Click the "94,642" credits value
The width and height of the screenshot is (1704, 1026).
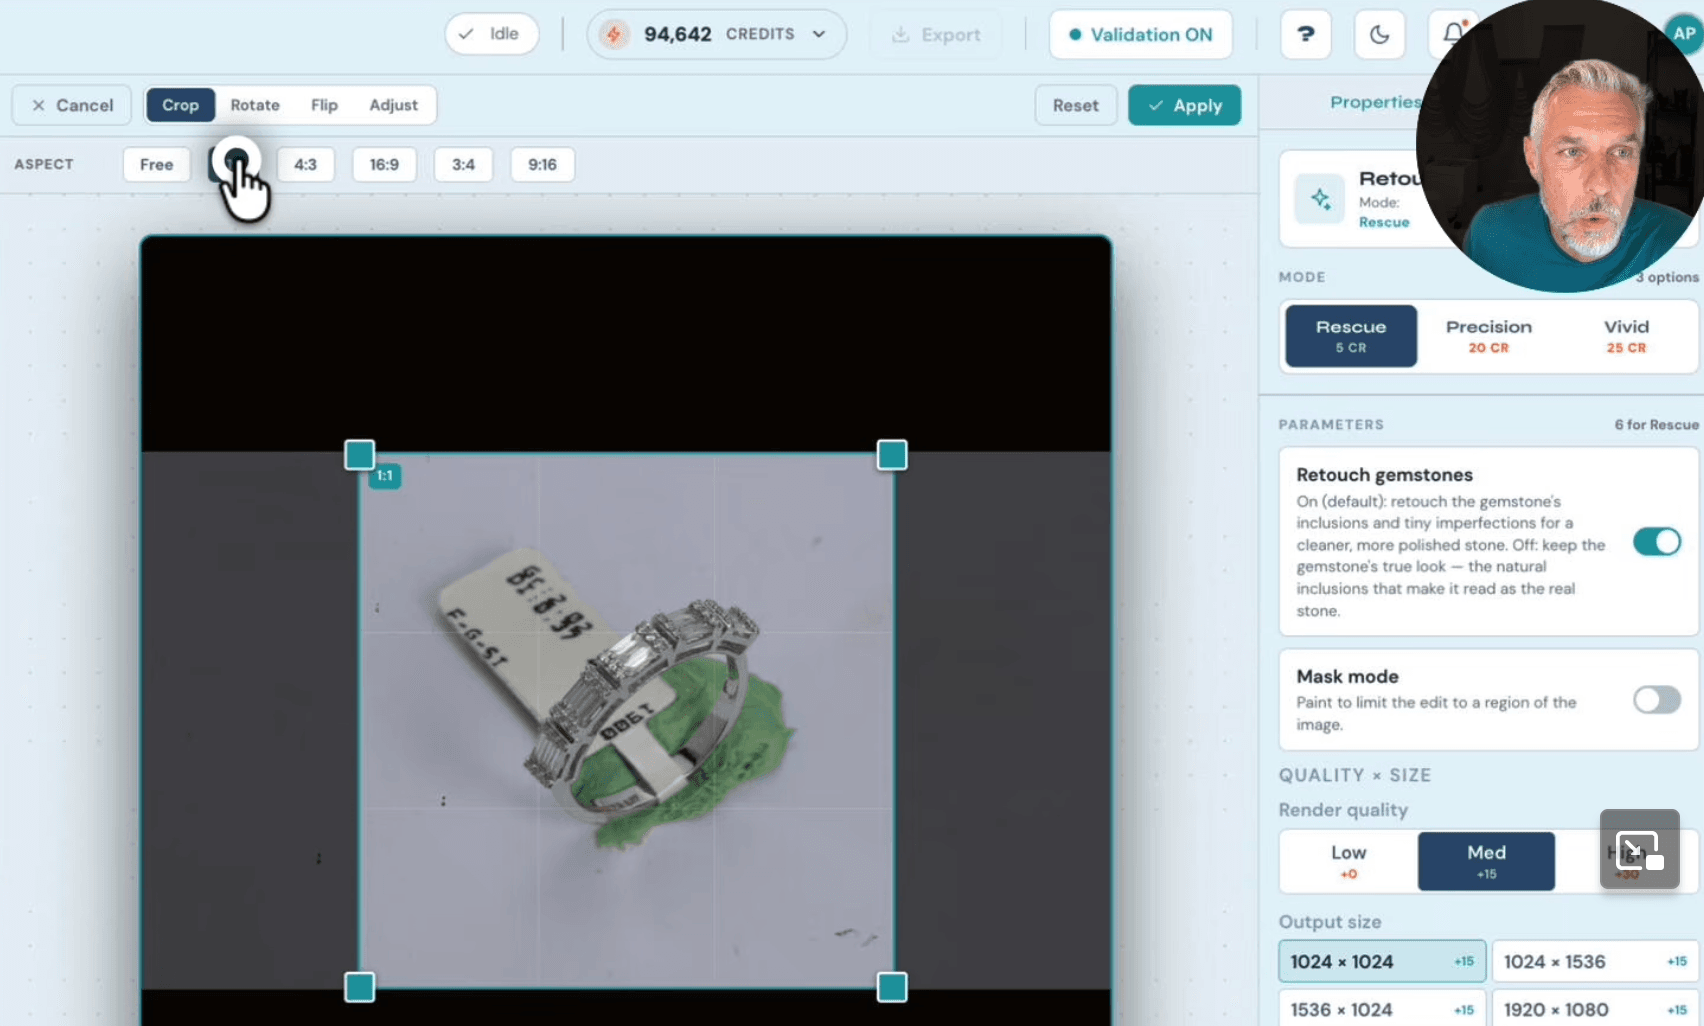678,34
